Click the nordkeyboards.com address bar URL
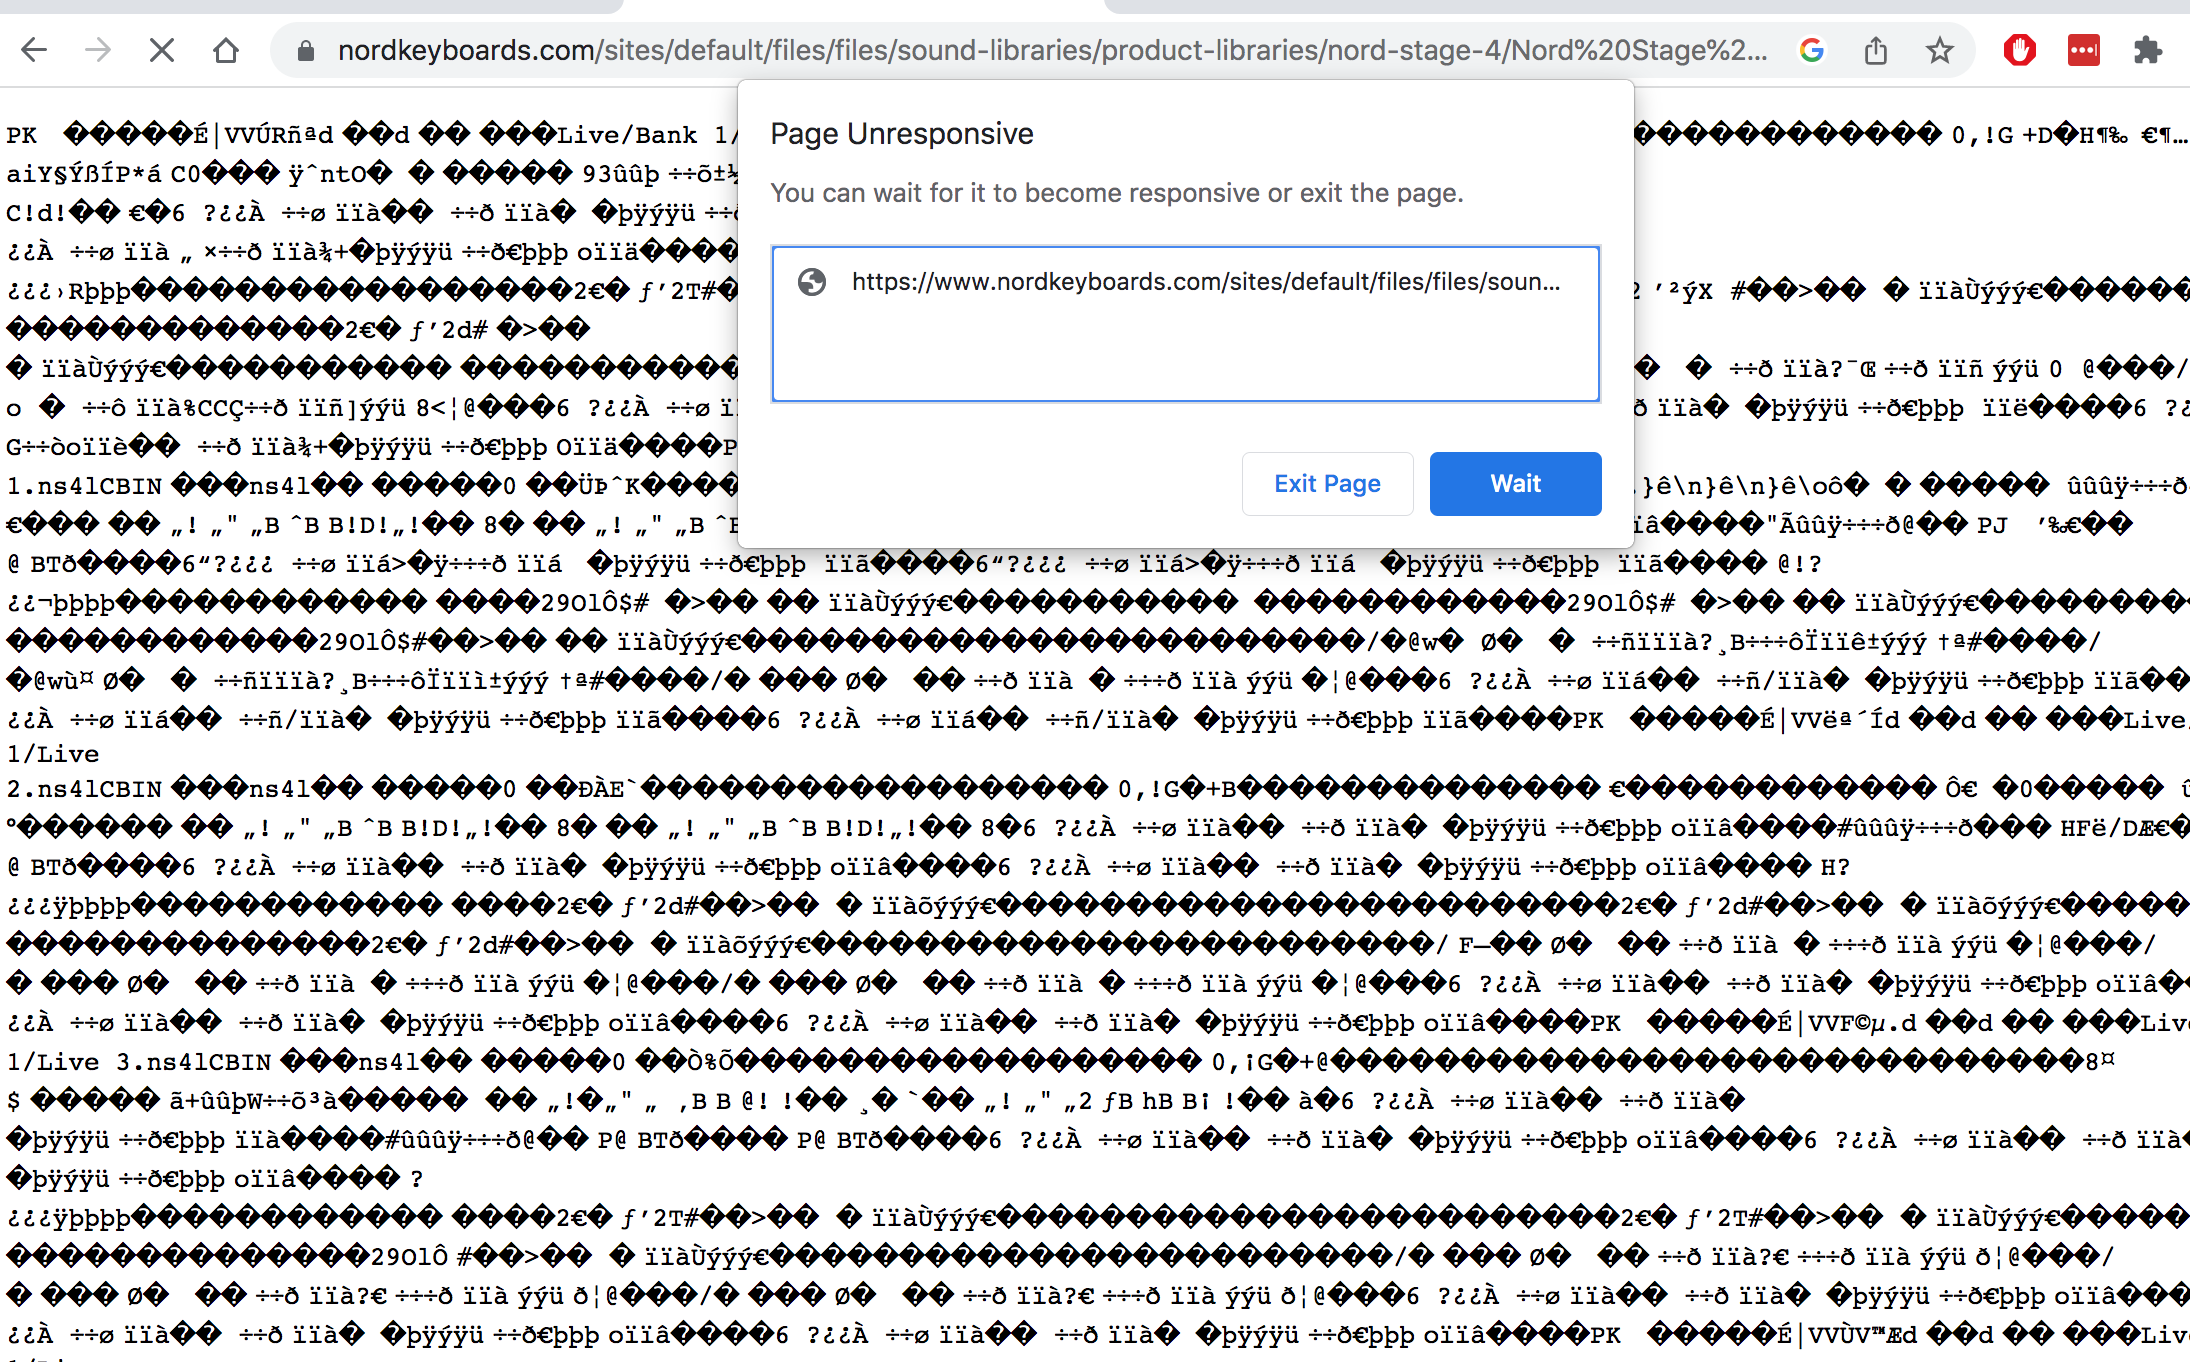This screenshot has width=2190, height=1362. point(1052,50)
